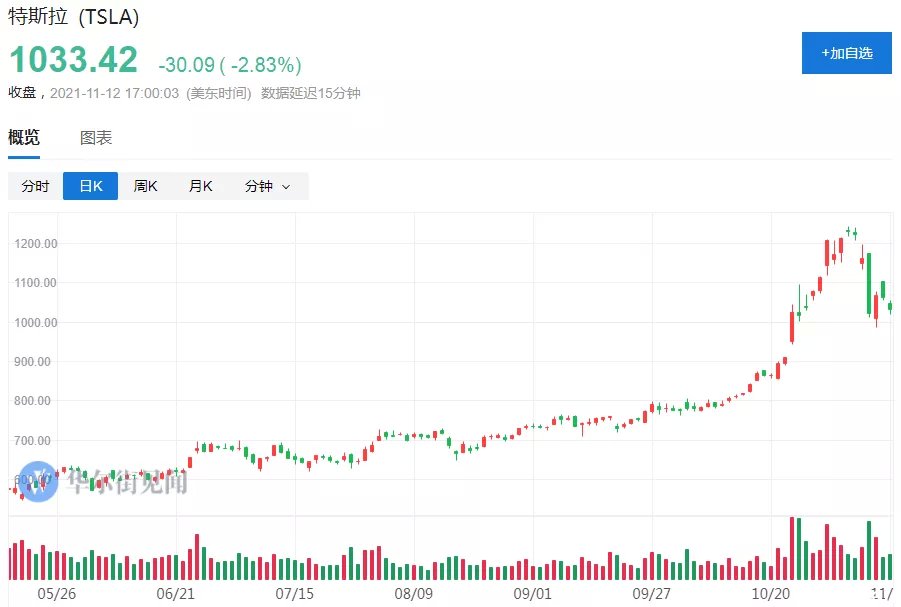Select the 分时 intraday chart view
Screen dimensions: 901x607
tap(35, 186)
